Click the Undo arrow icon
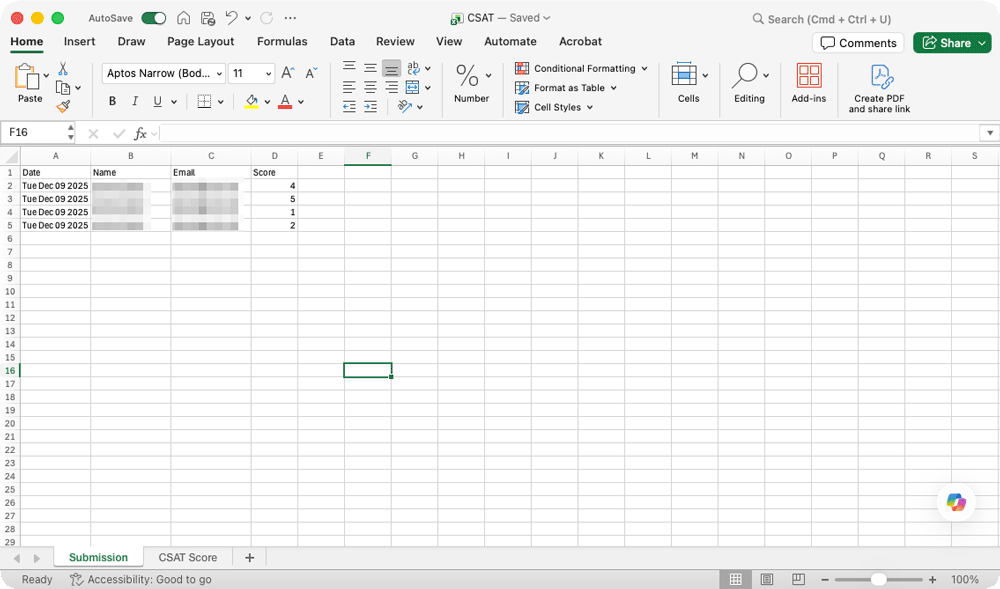The image size is (1000, 589). click(x=232, y=18)
